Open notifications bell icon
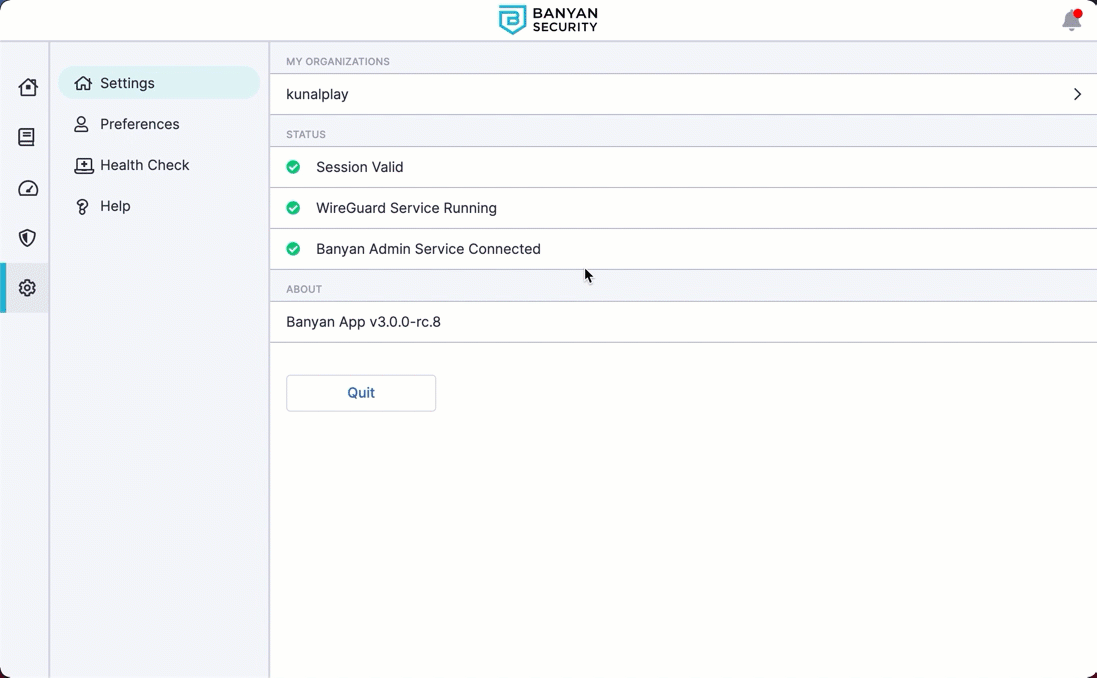Image resolution: width=1097 pixels, height=678 pixels. (1071, 20)
